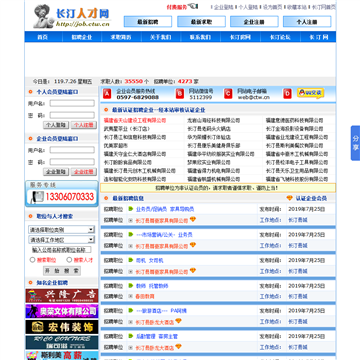
Task: Open the 兴隆广告 banner image
Action: tap(62, 296)
